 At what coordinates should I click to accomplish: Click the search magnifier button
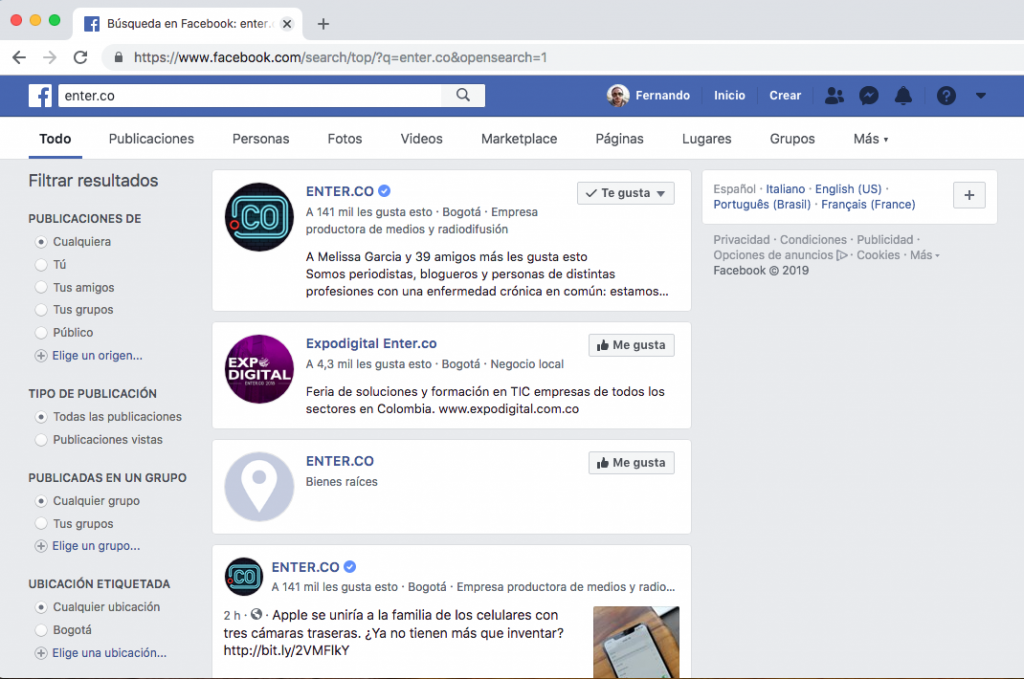point(463,95)
